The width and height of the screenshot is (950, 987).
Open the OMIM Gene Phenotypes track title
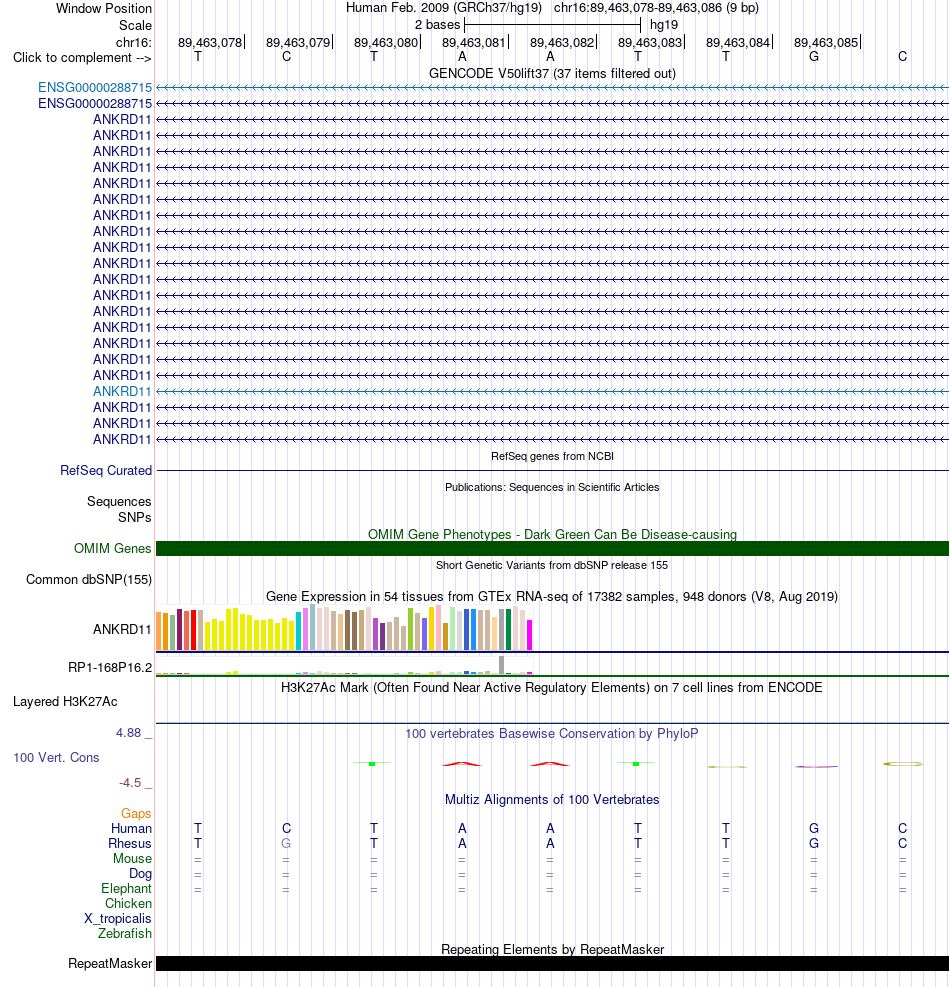(x=552, y=534)
